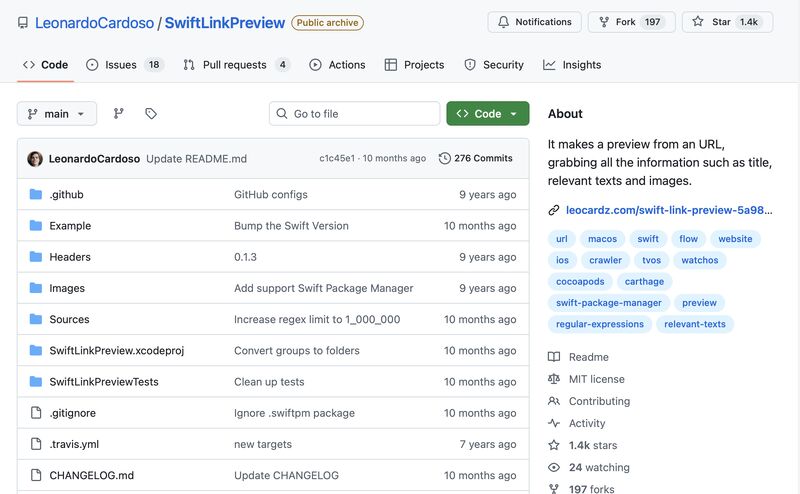
Task: Open the 276 Commits history link
Action: click(476, 158)
